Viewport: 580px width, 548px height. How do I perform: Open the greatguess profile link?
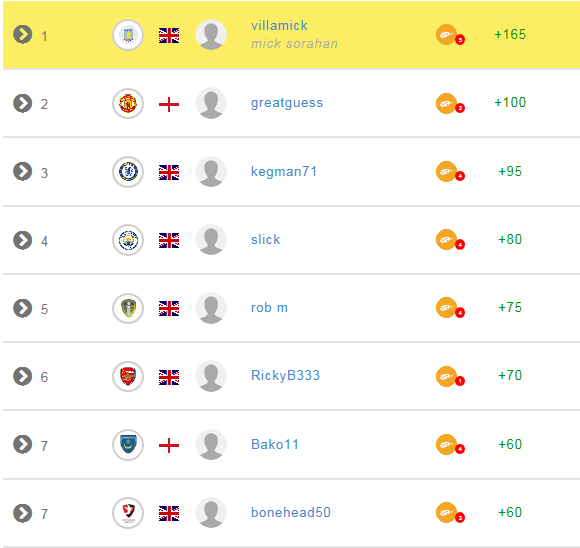click(287, 103)
